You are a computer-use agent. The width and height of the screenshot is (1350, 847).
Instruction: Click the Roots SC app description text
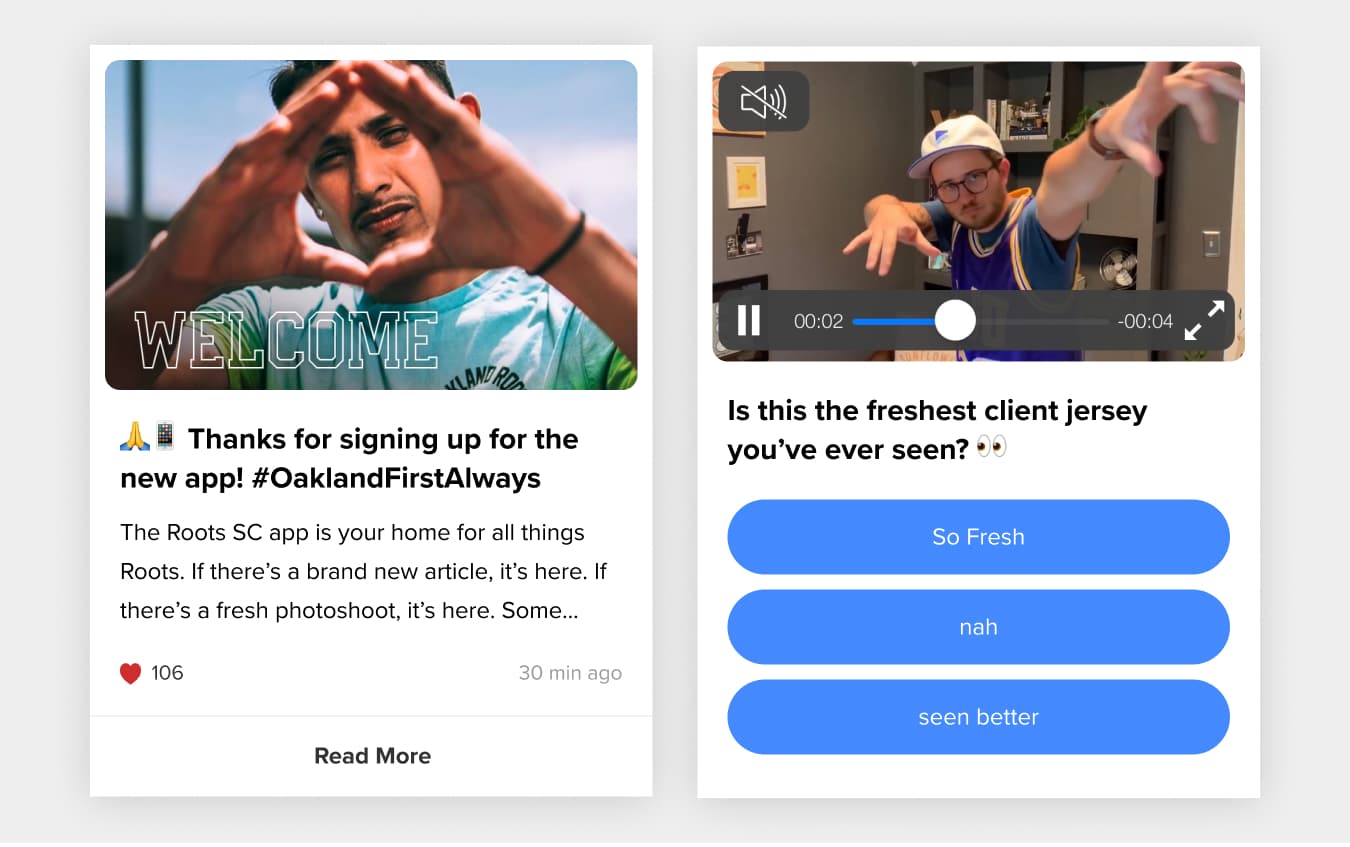click(x=364, y=571)
